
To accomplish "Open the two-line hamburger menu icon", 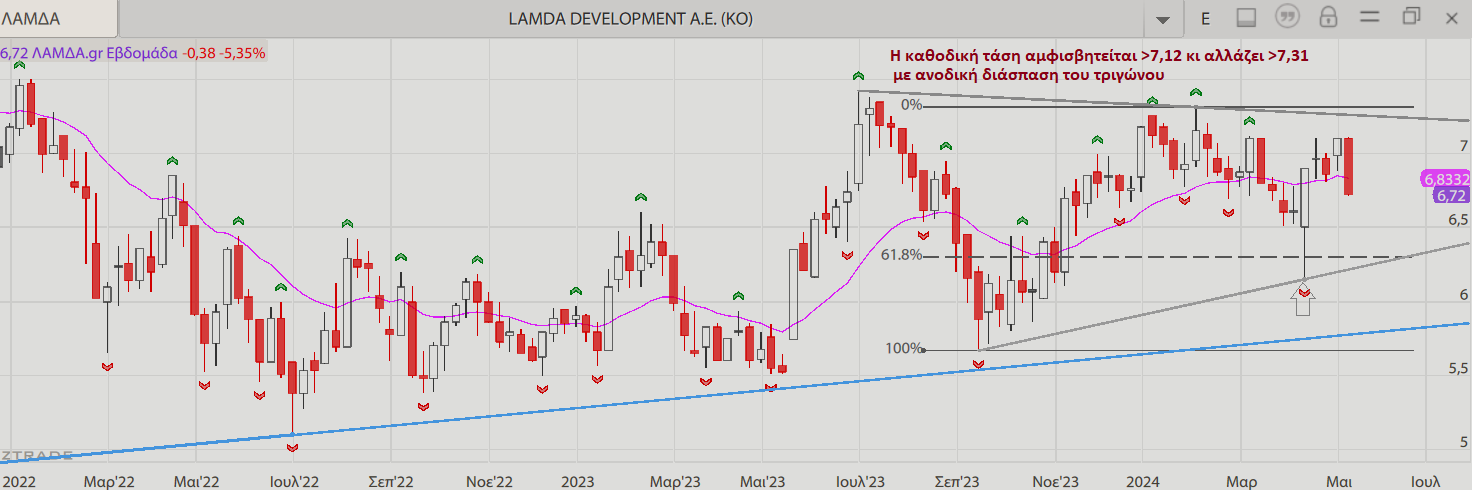I will [1369, 17].
